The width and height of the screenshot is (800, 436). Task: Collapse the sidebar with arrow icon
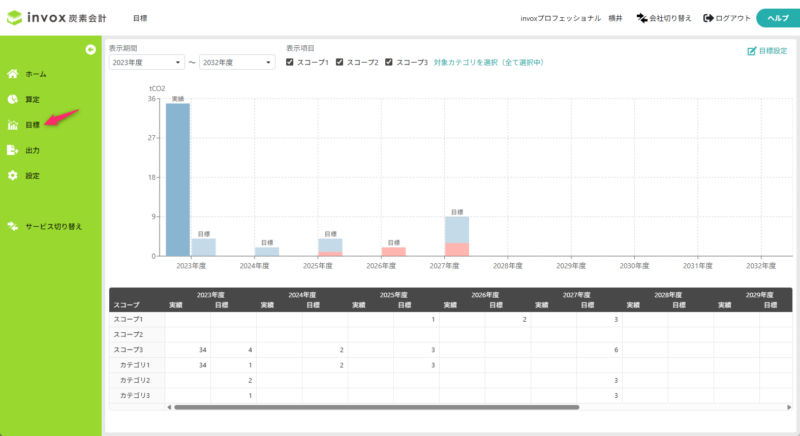[x=90, y=49]
